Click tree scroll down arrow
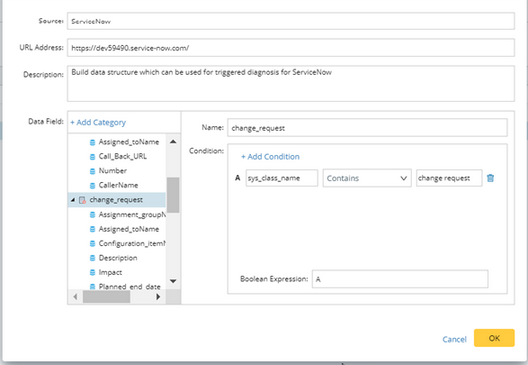 pos(173,281)
